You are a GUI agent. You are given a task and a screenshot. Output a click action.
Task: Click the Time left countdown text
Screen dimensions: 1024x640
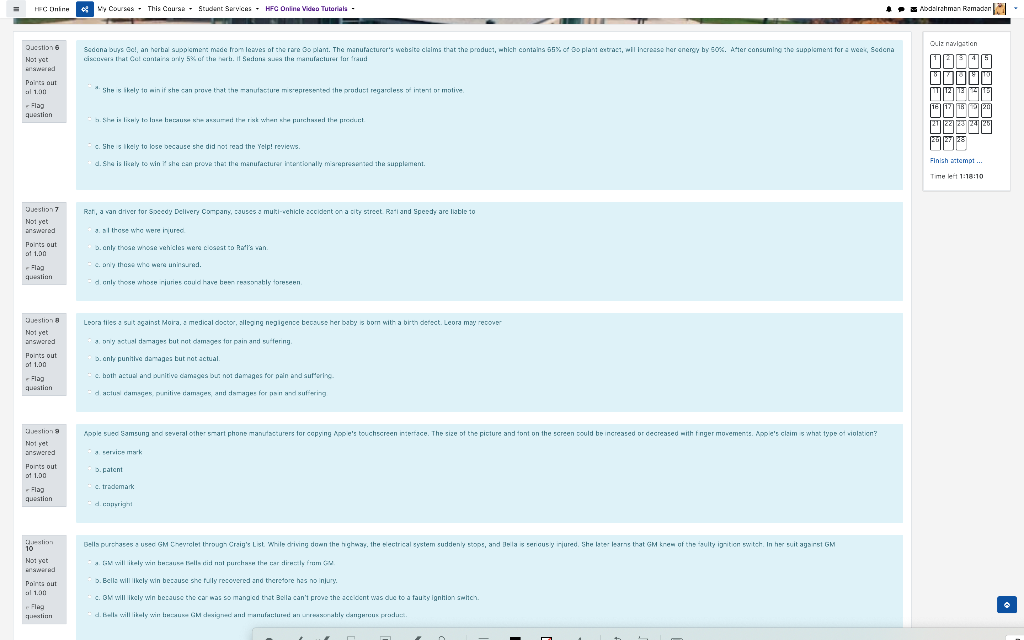click(x=956, y=176)
